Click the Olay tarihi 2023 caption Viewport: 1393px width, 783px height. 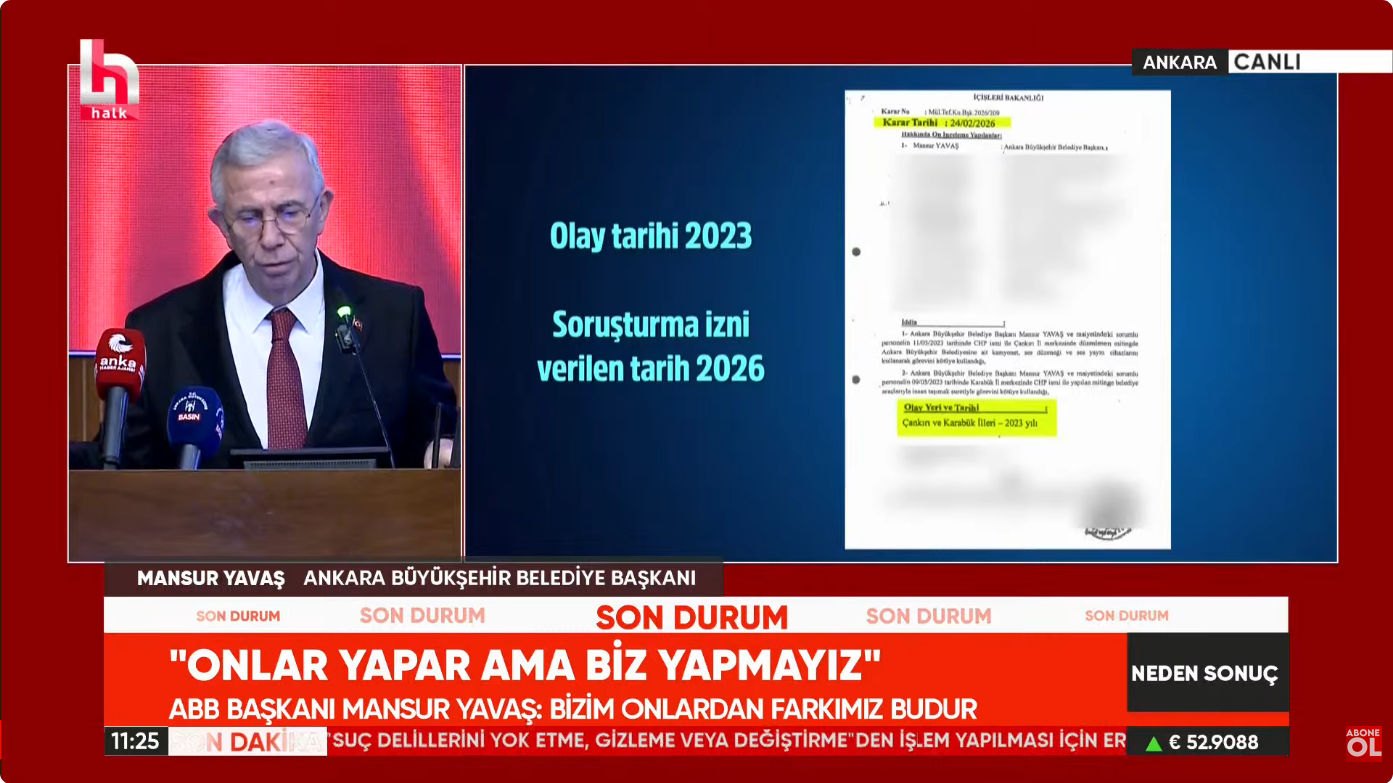tap(652, 236)
